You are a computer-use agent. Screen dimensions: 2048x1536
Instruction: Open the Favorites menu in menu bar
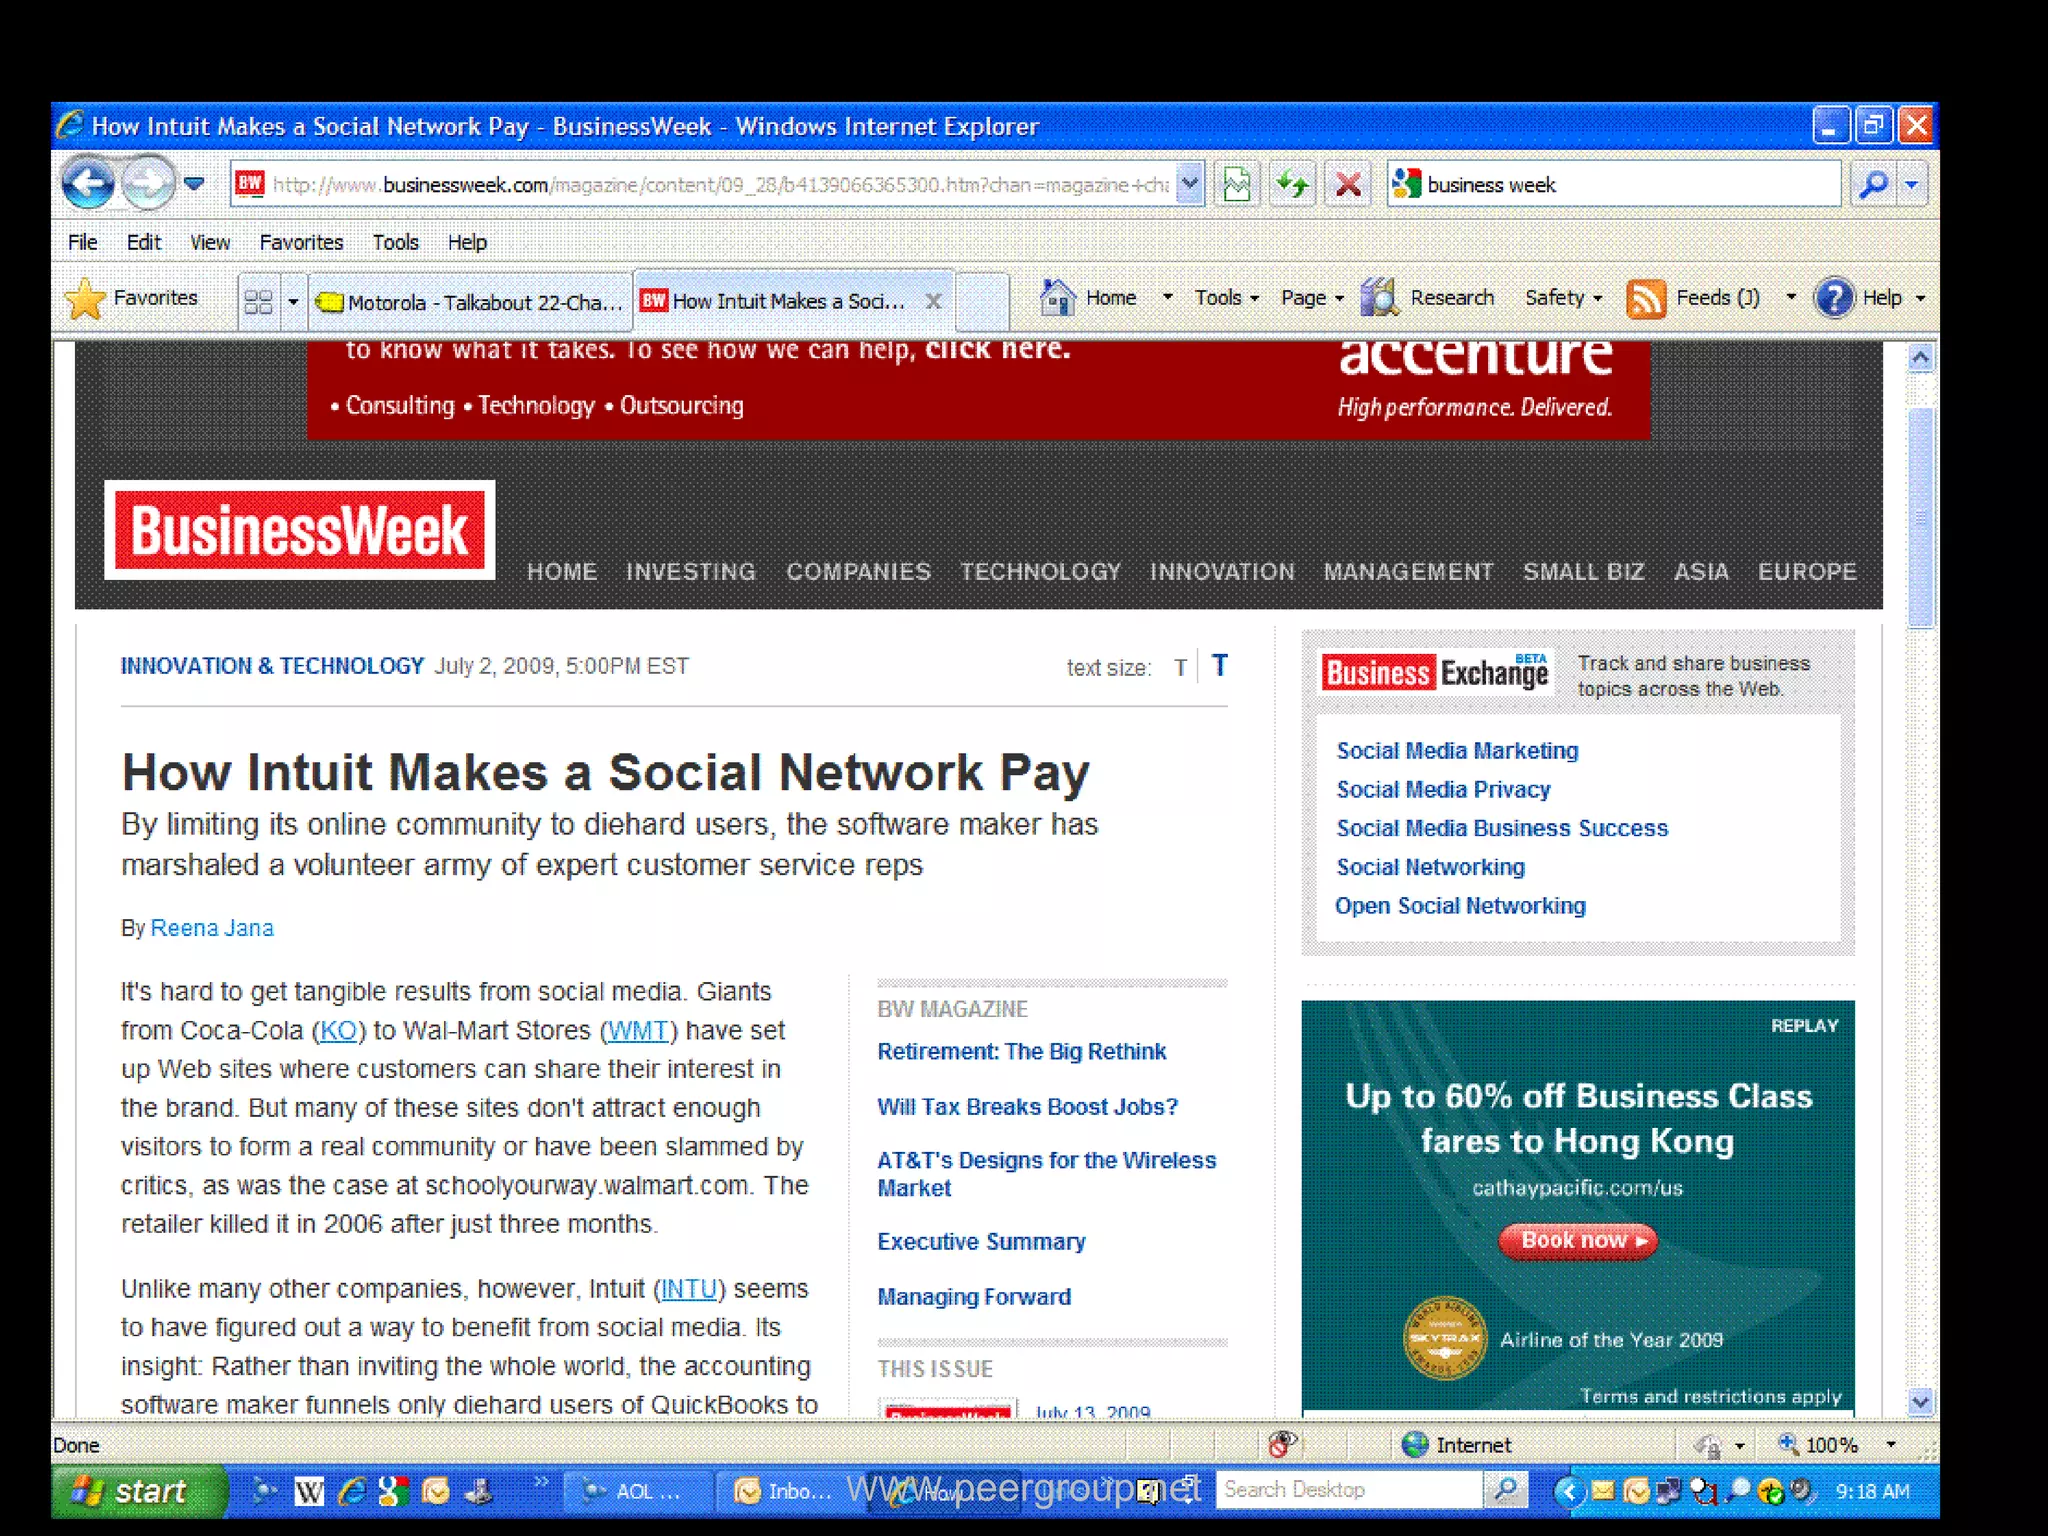[x=300, y=243]
